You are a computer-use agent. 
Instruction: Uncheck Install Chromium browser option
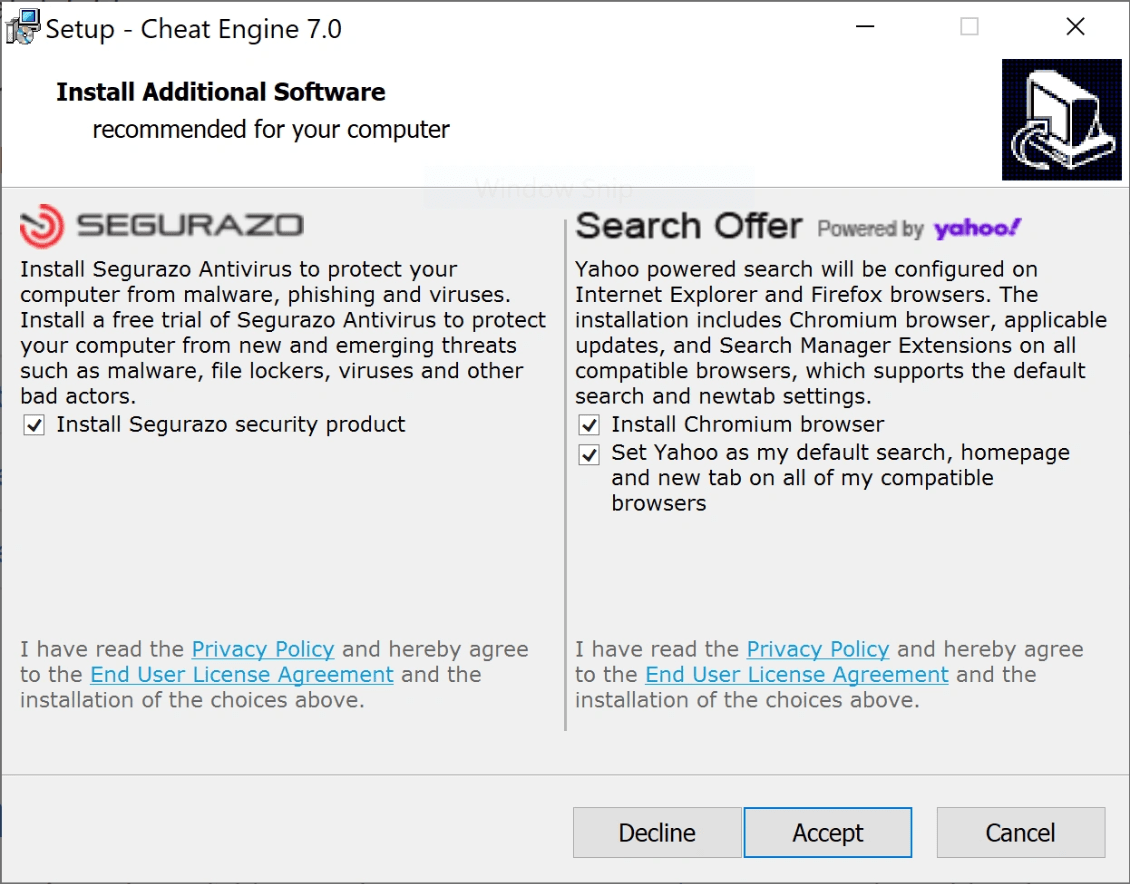pos(590,425)
